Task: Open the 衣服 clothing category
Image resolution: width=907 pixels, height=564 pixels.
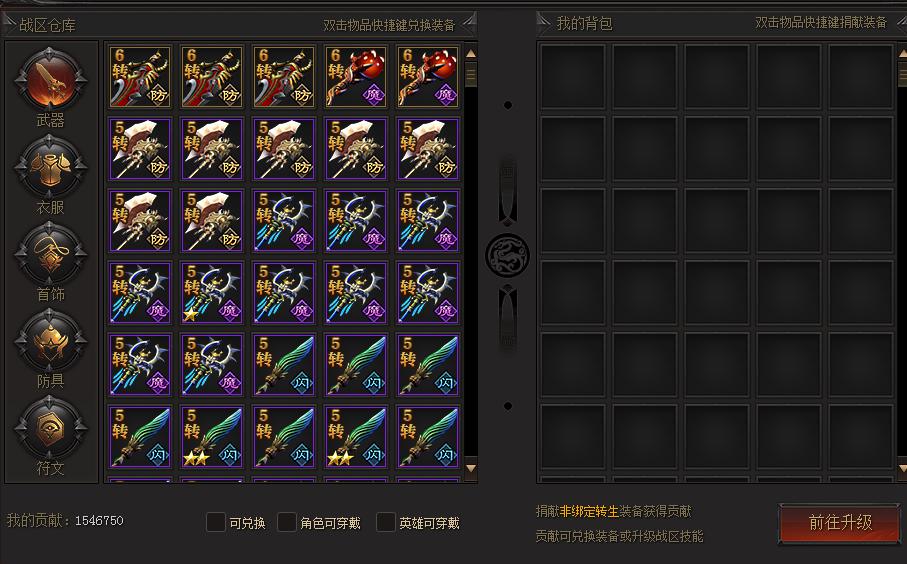Action: (50, 167)
